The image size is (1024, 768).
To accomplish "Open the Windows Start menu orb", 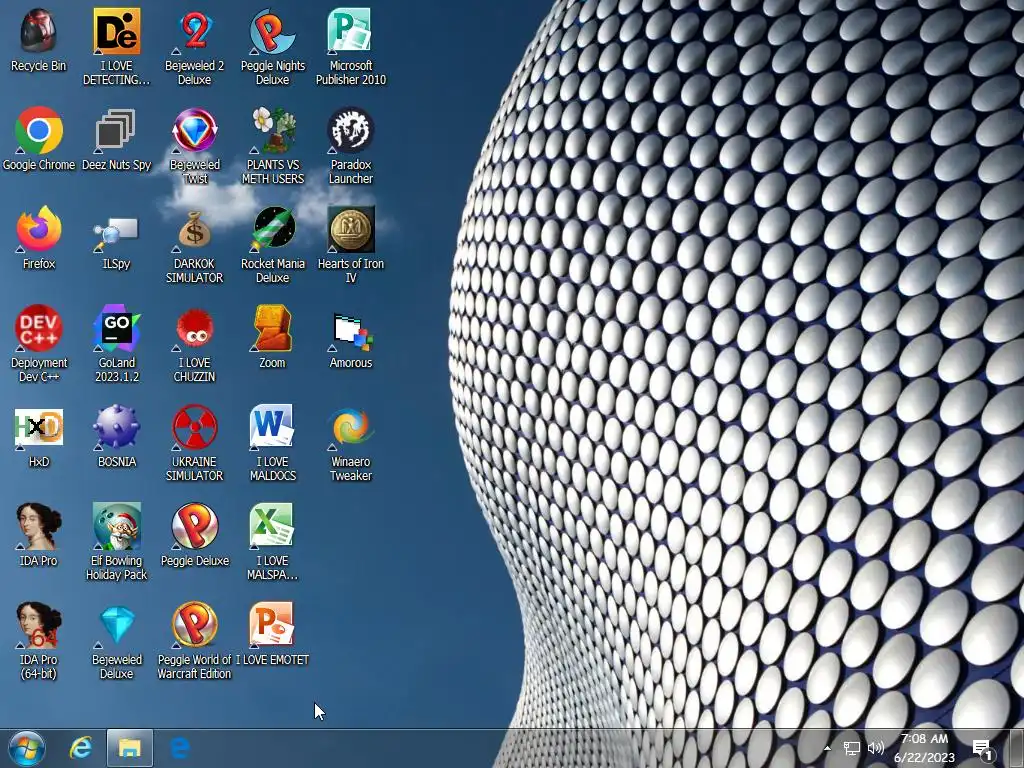I will click(26, 748).
